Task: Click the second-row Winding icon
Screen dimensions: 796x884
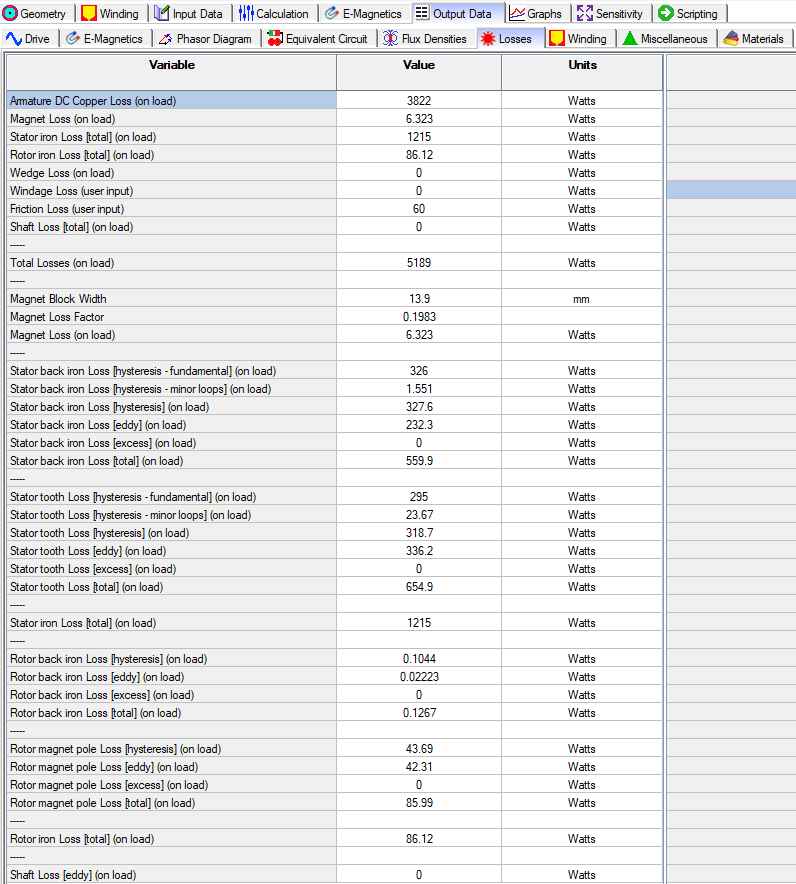Action: click(557, 38)
